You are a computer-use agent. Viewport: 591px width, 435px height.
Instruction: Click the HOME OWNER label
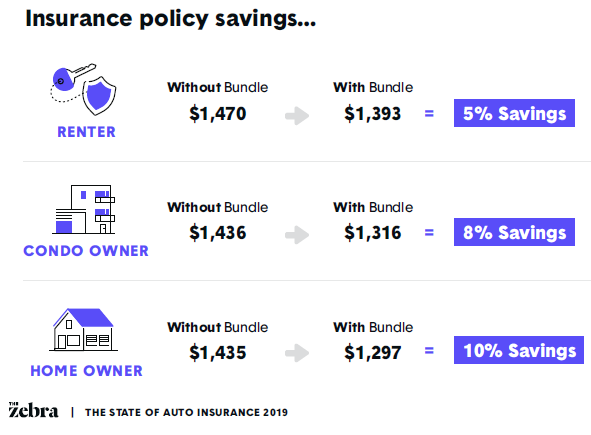pos(86,371)
